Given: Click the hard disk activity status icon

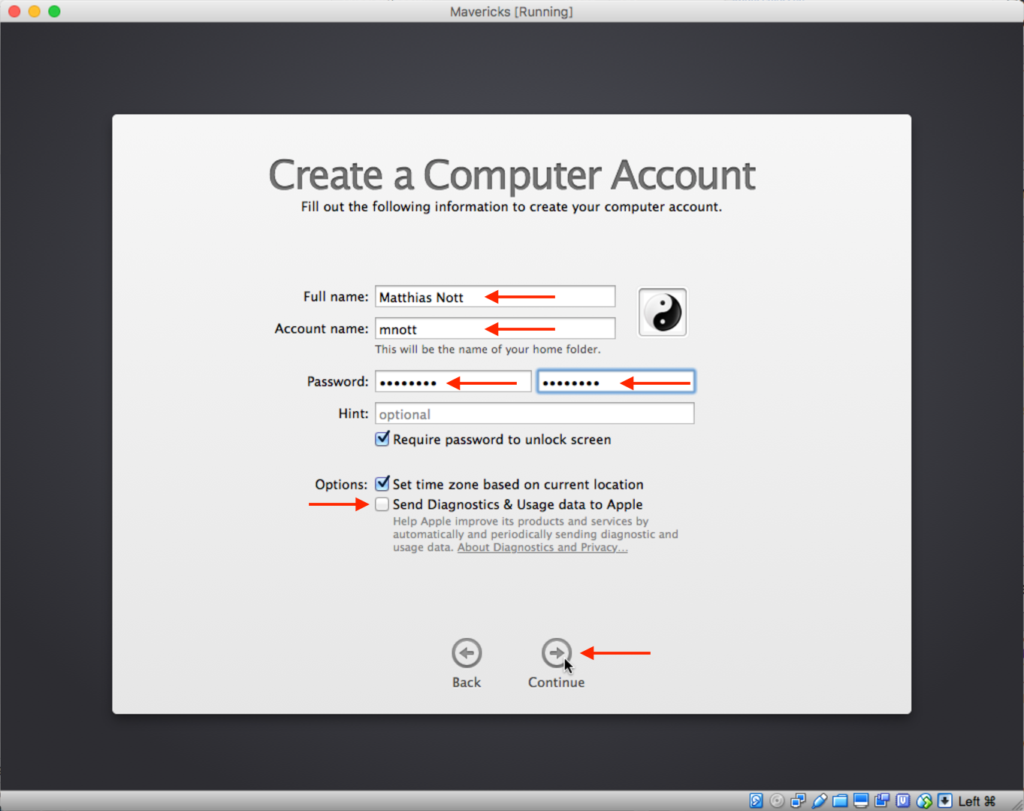Looking at the screenshot, I should coord(756,801).
